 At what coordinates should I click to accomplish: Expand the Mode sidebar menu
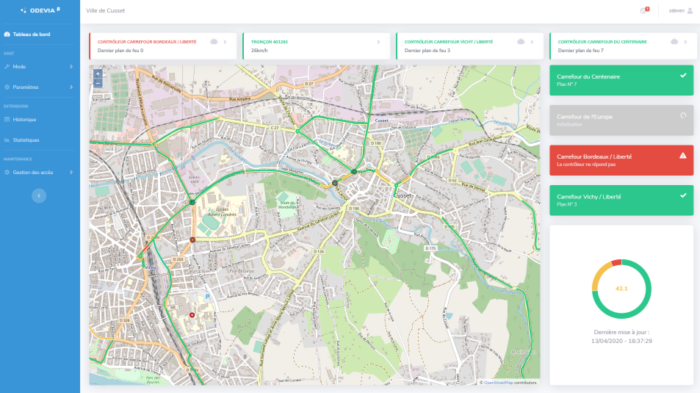click(x=39, y=67)
